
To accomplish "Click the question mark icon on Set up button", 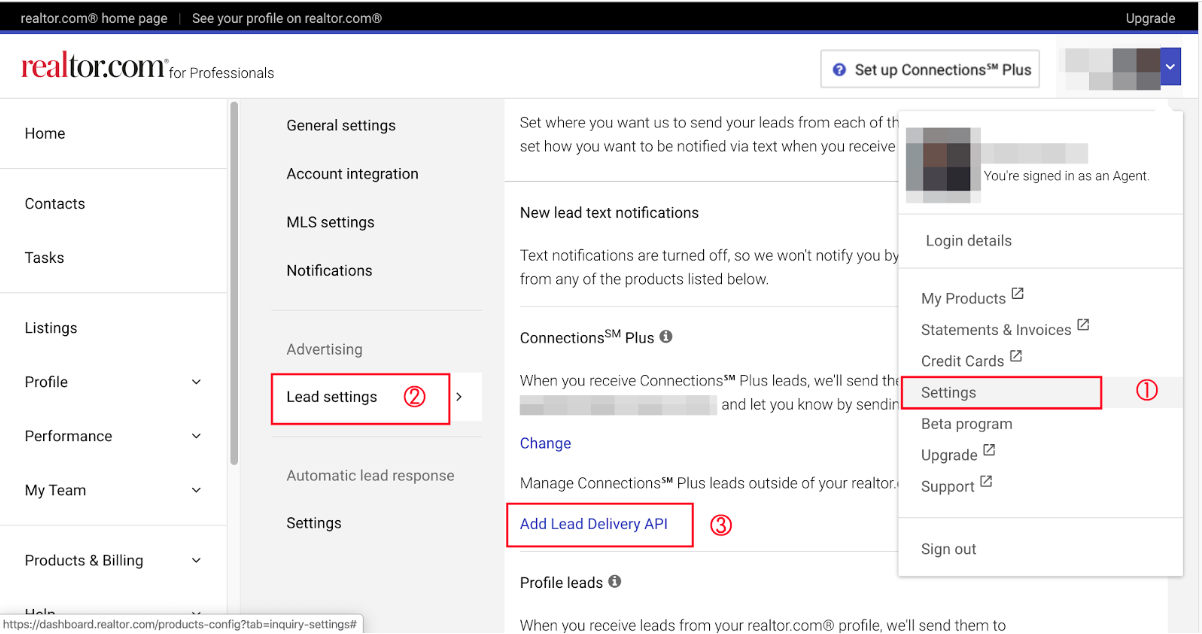I will (x=839, y=70).
